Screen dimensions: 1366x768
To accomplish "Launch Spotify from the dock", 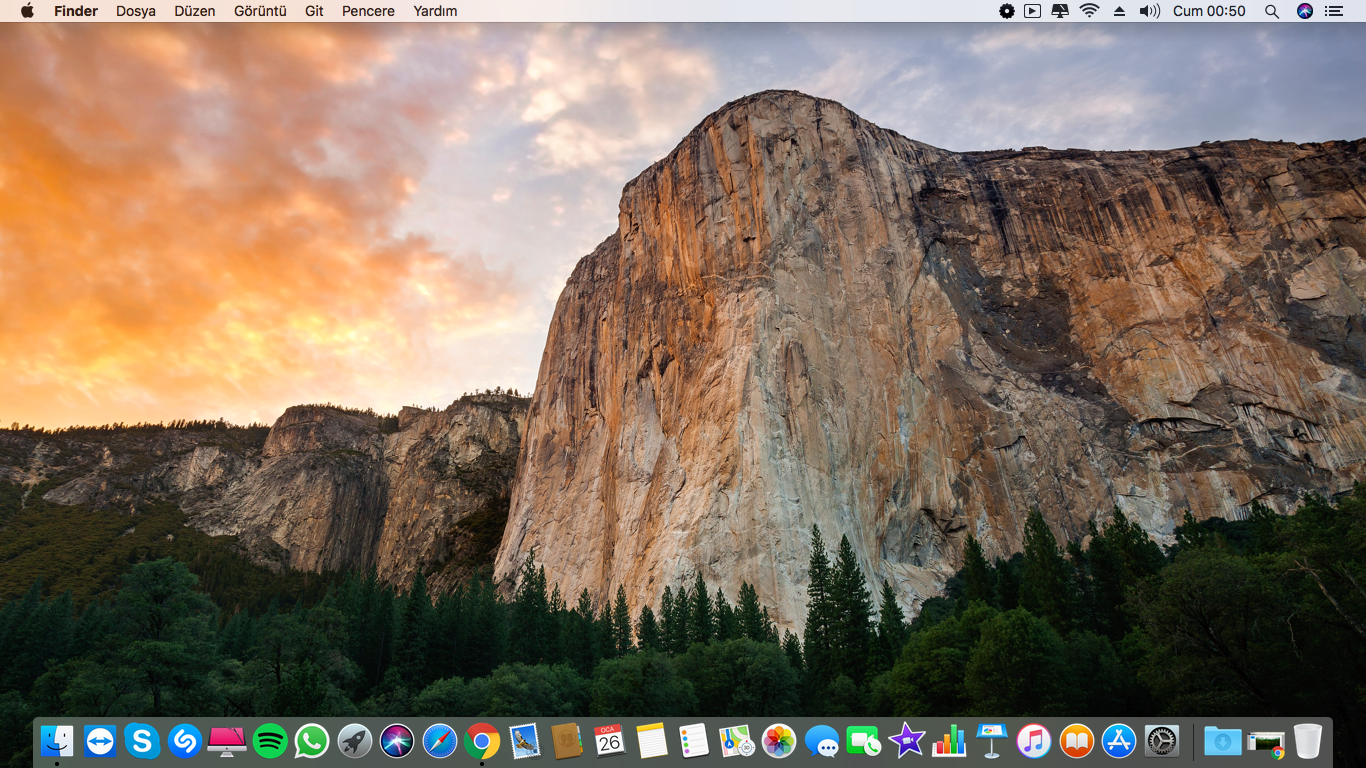I will point(270,741).
